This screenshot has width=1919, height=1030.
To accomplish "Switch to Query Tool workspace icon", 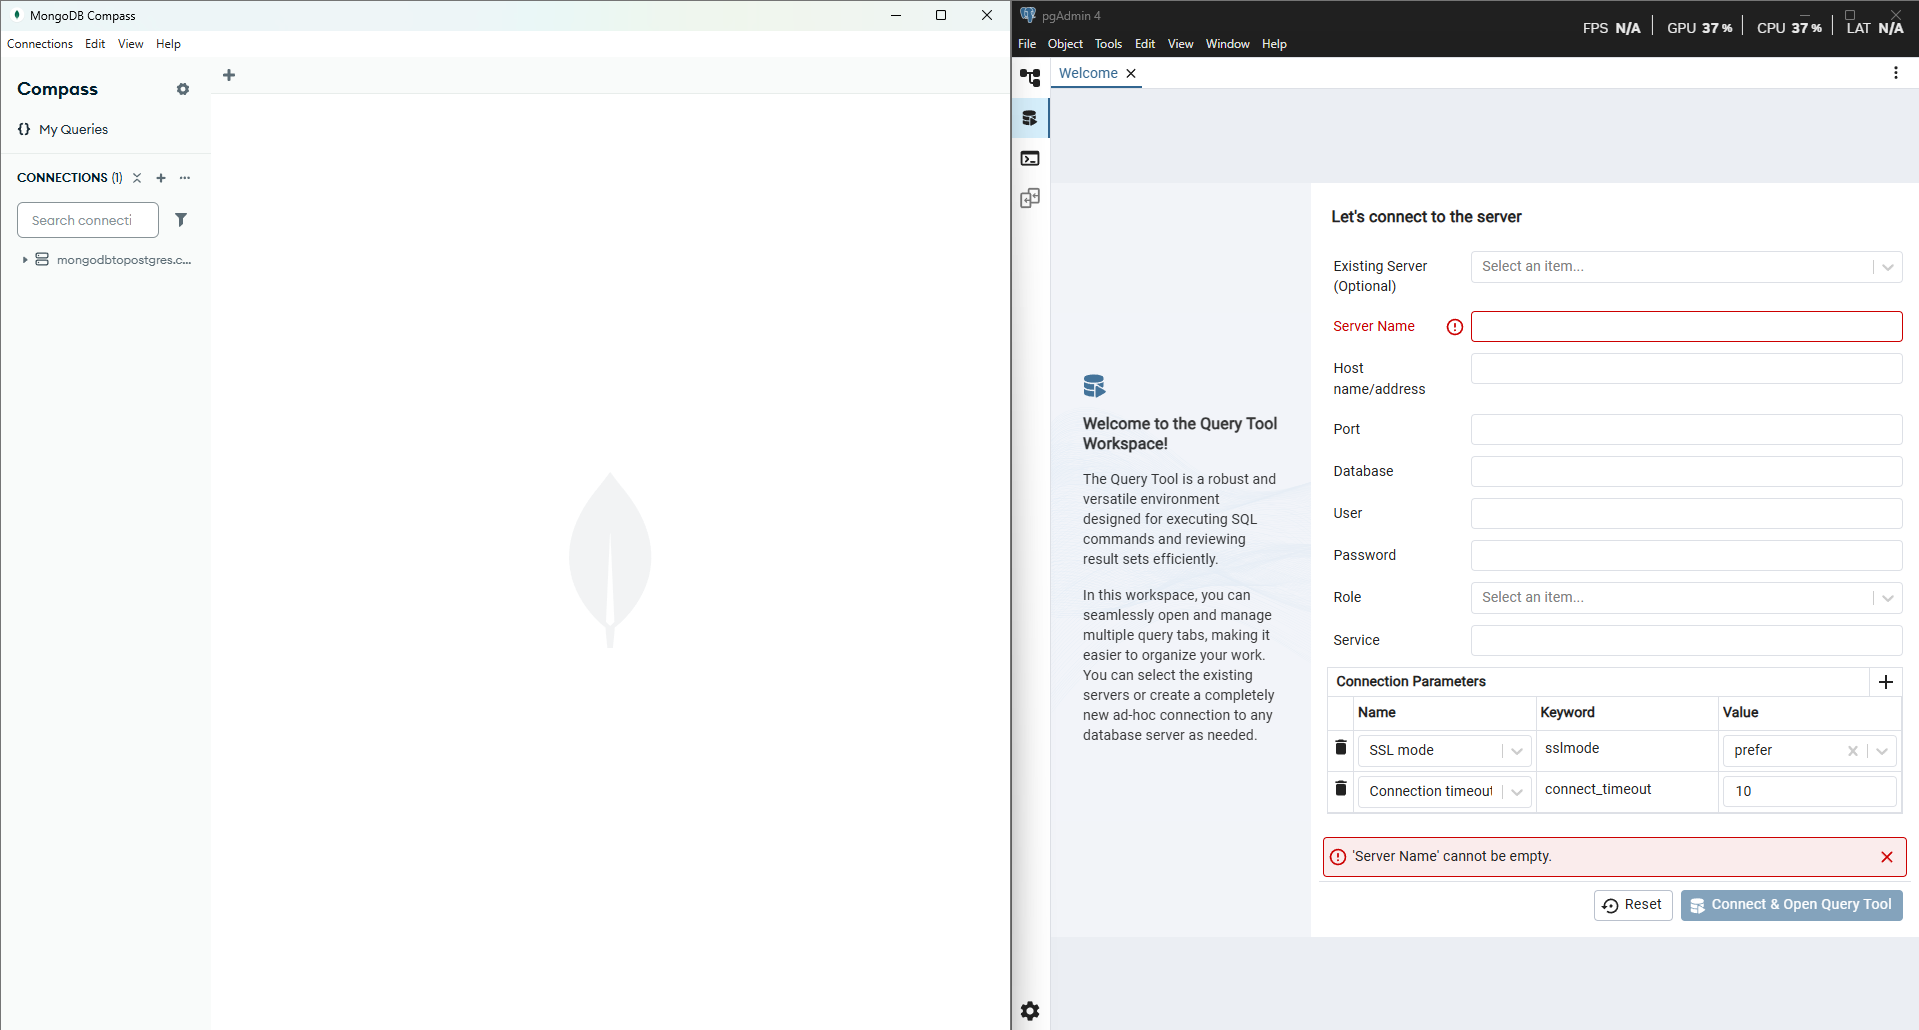I will pos(1030,118).
